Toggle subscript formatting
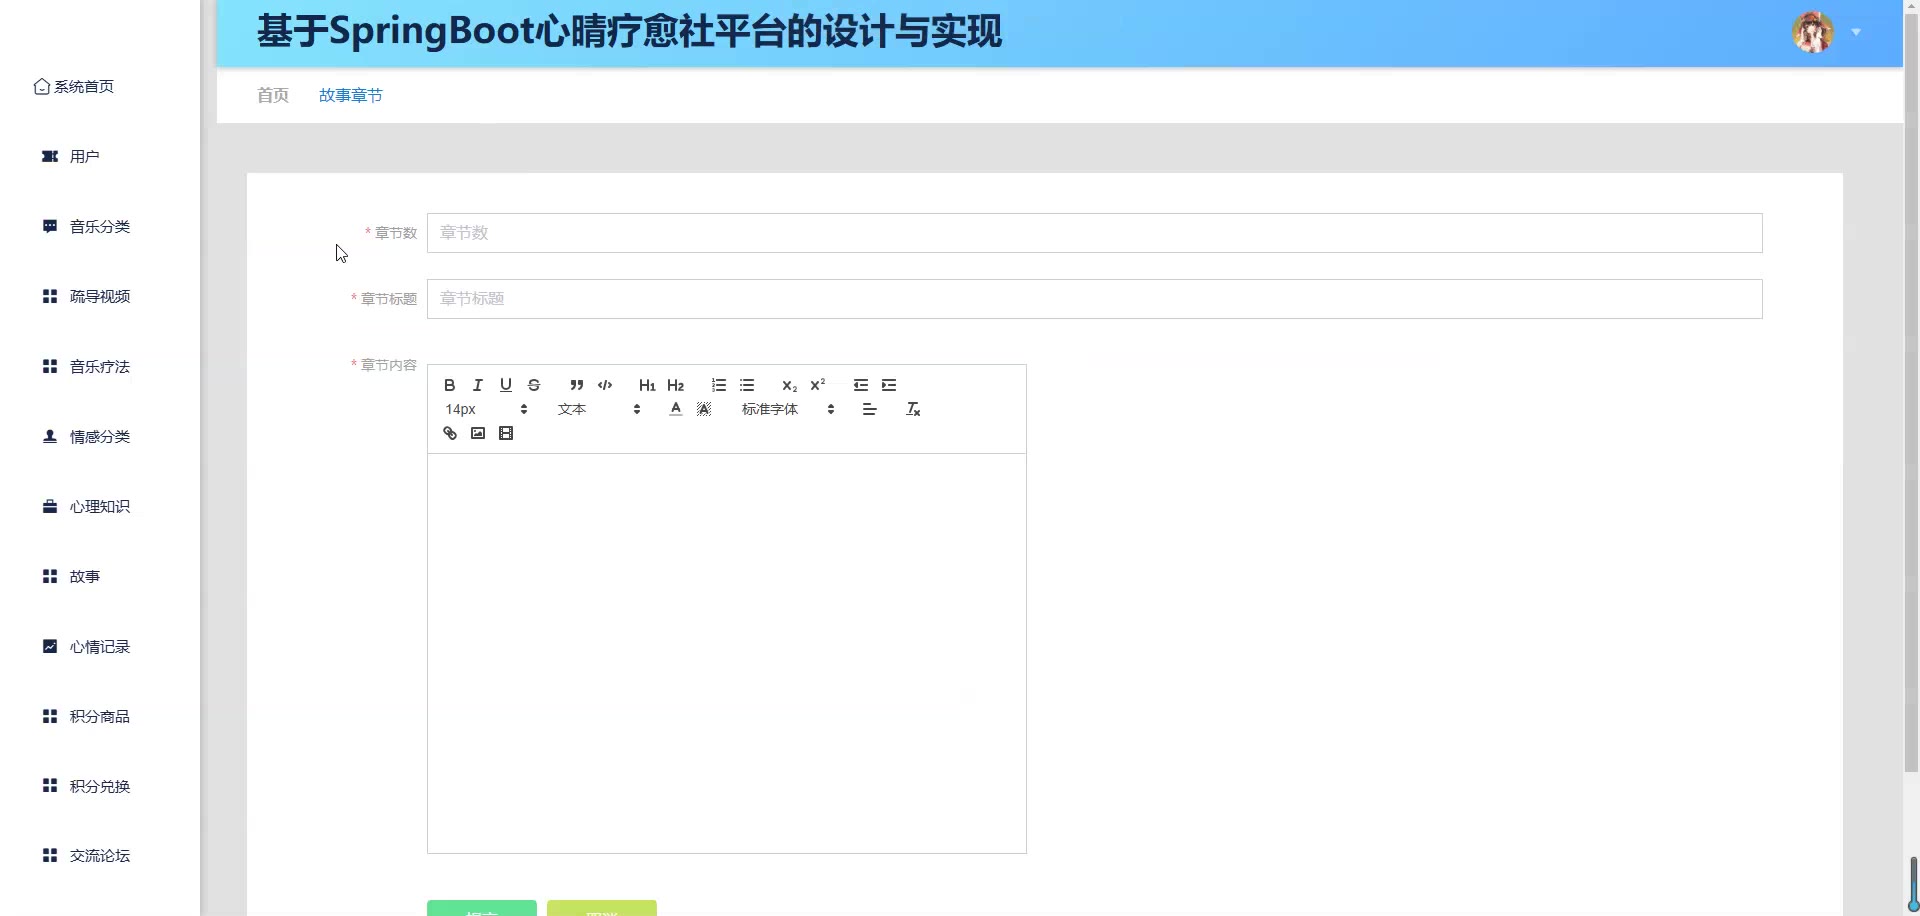Screen dimensions: 1920x916 click(790, 385)
